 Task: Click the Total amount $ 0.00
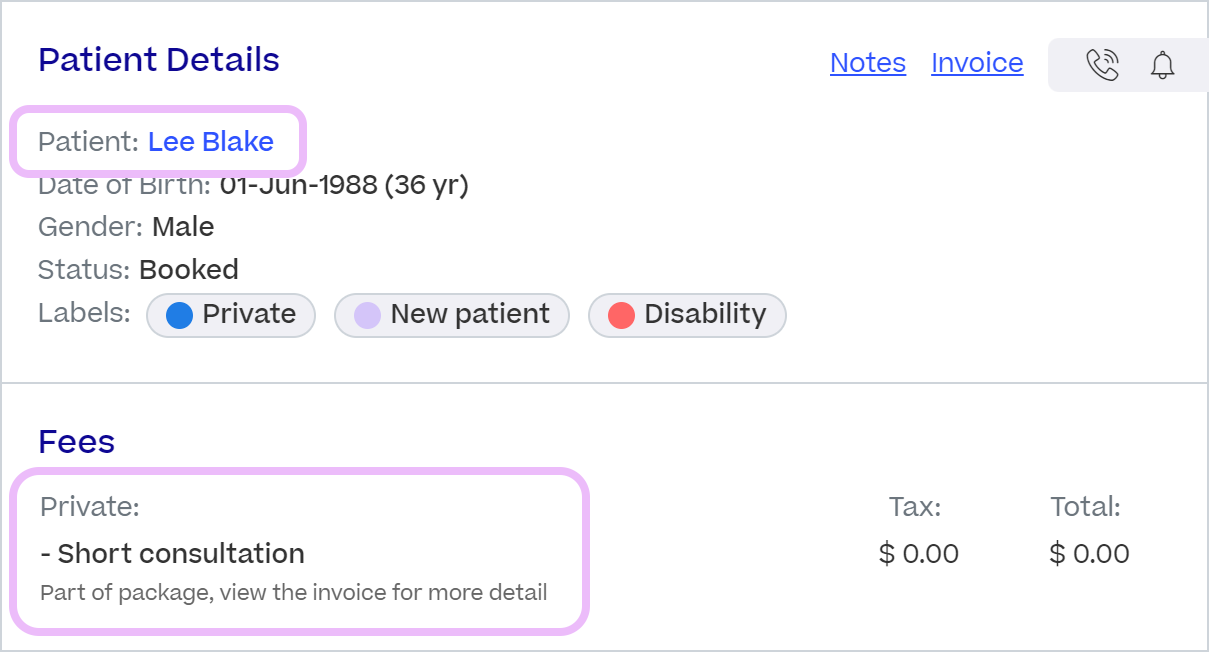1090,553
